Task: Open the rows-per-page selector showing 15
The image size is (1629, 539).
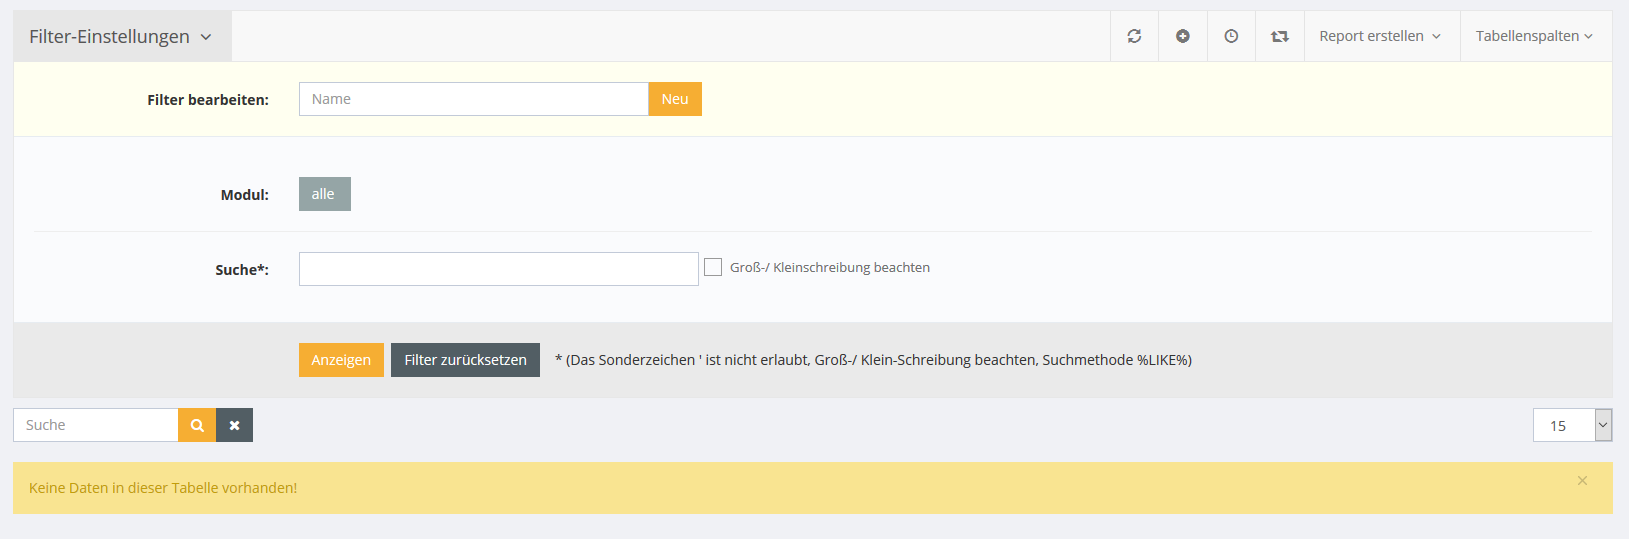Action: [x=1571, y=425]
